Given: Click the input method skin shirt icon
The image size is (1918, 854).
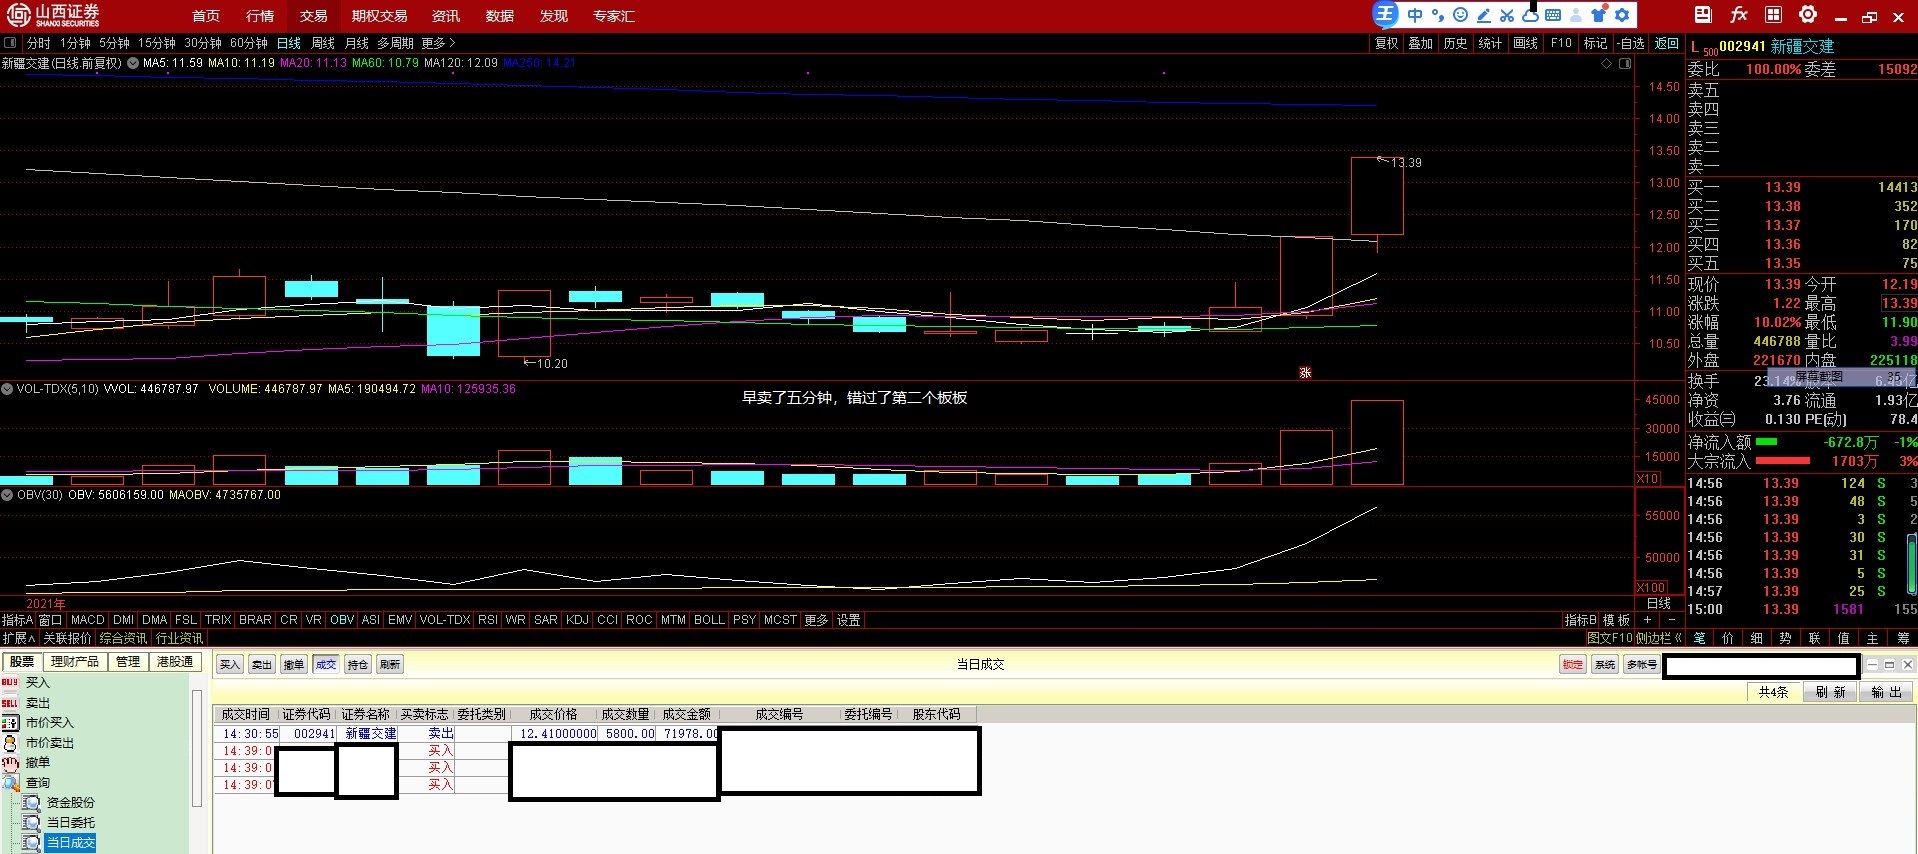Looking at the screenshot, I should point(1598,15).
